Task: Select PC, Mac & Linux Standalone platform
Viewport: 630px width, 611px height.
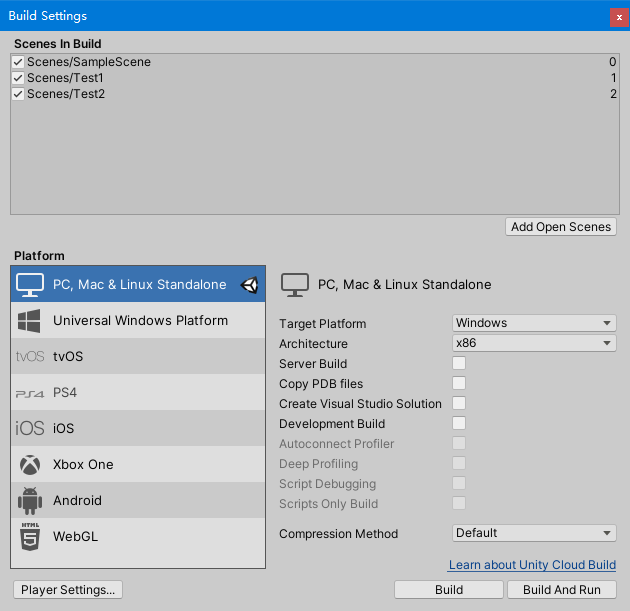Action: [x=138, y=284]
